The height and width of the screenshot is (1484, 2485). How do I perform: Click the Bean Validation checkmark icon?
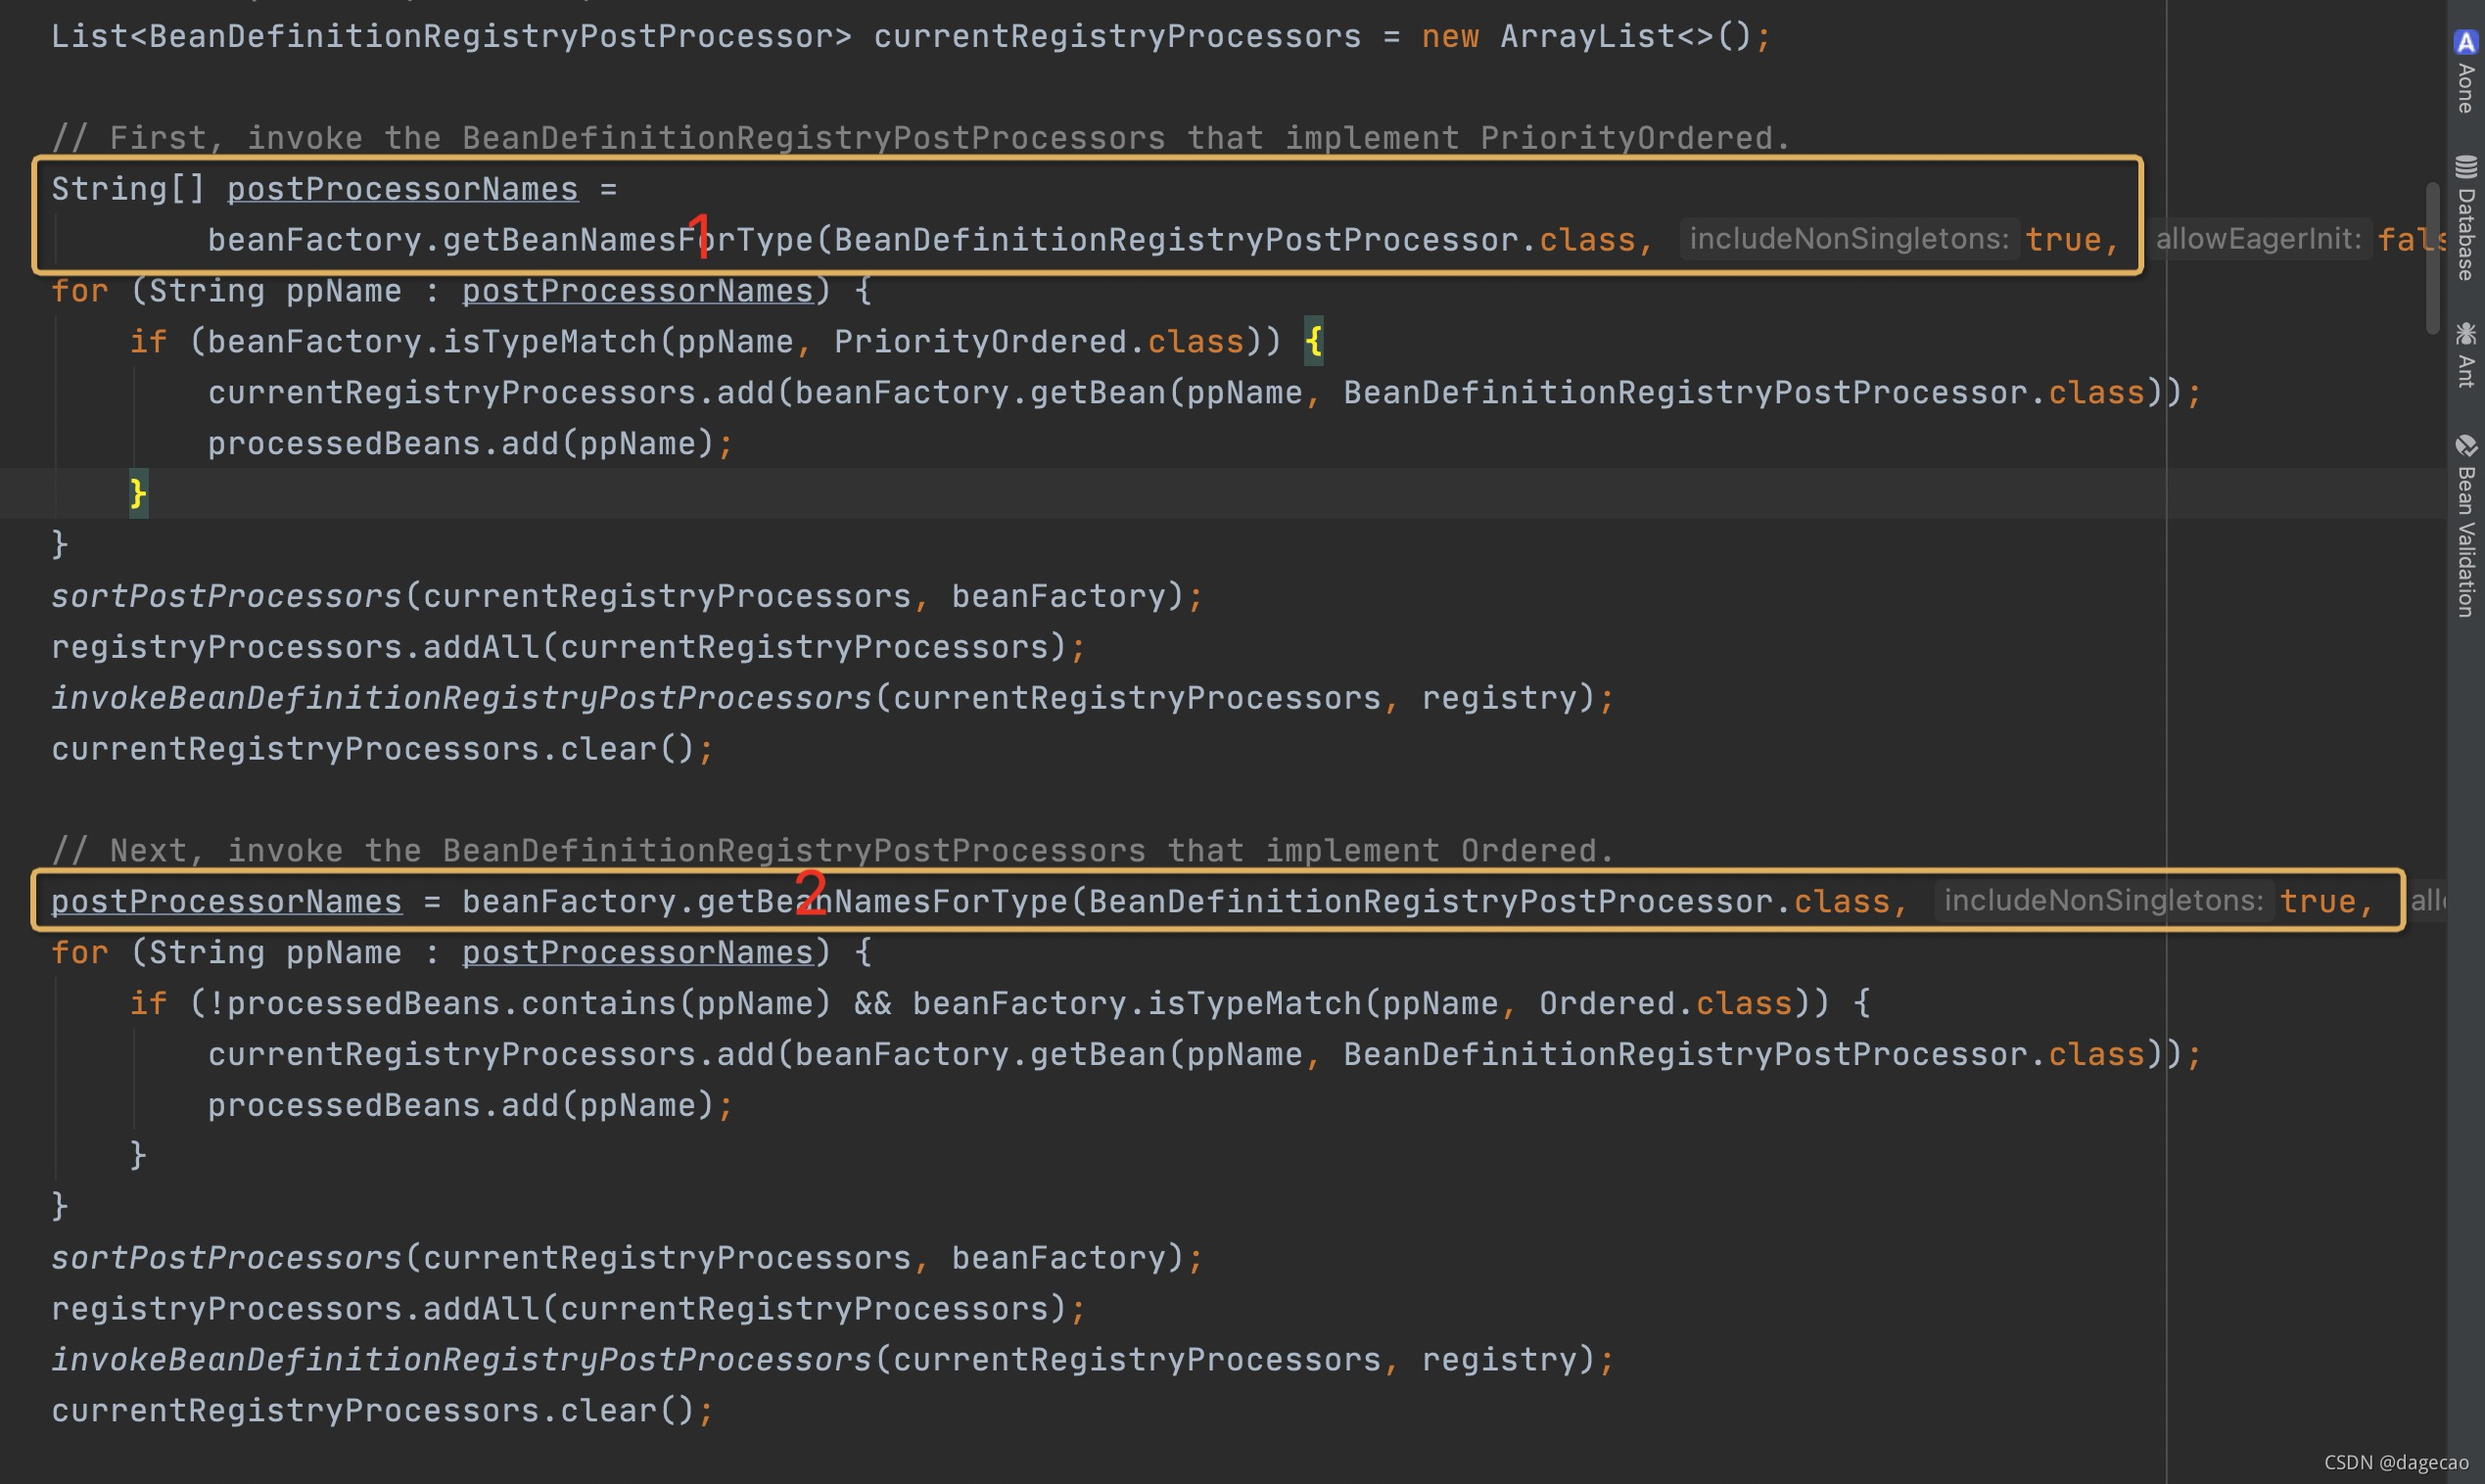click(2465, 445)
